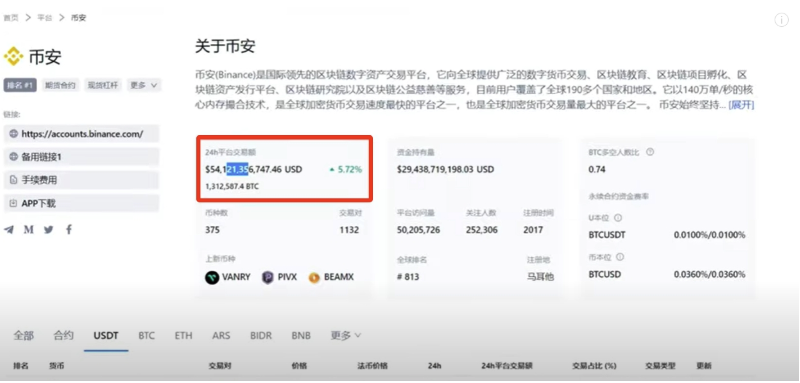Open https://accounts.binance.com/ link
Screen dimensions: 800x383
click(81, 134)
